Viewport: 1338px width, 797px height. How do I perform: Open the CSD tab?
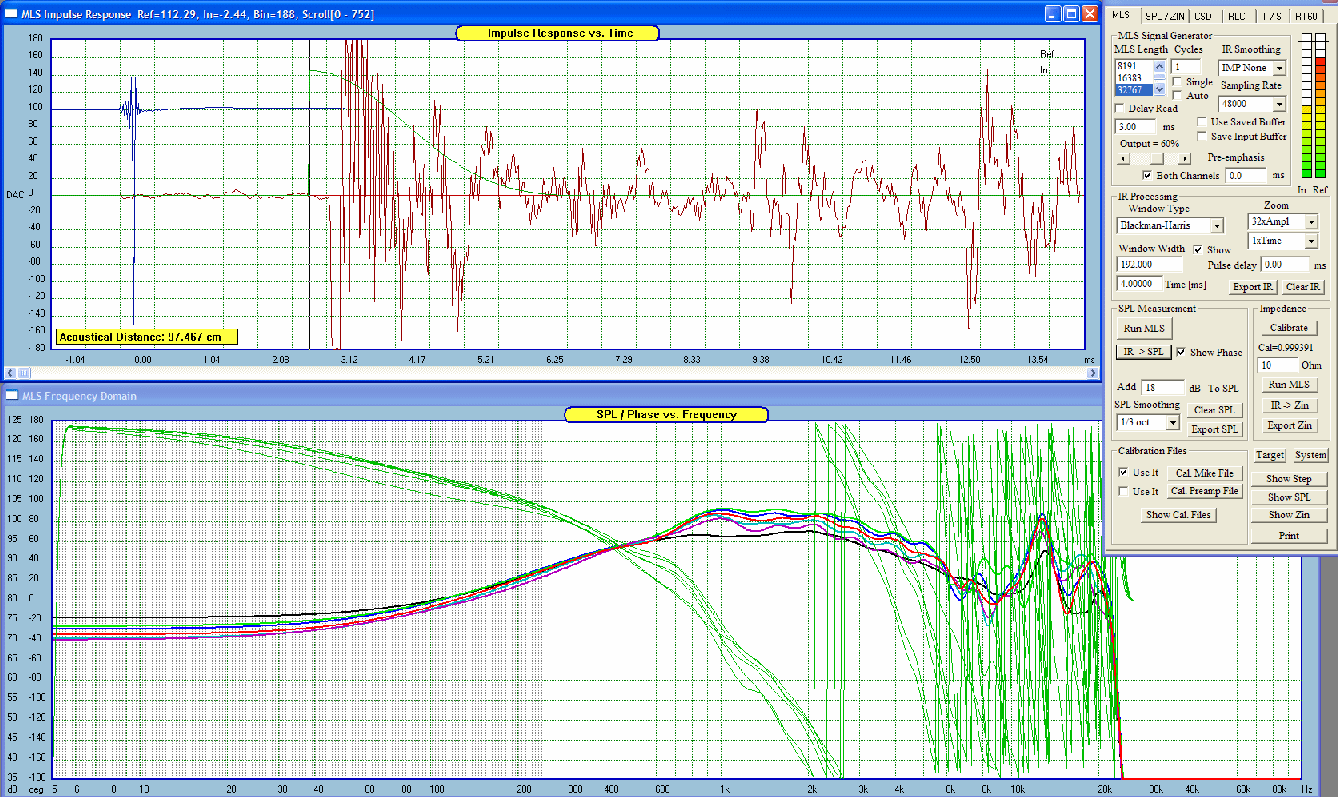click(1203, 16)
